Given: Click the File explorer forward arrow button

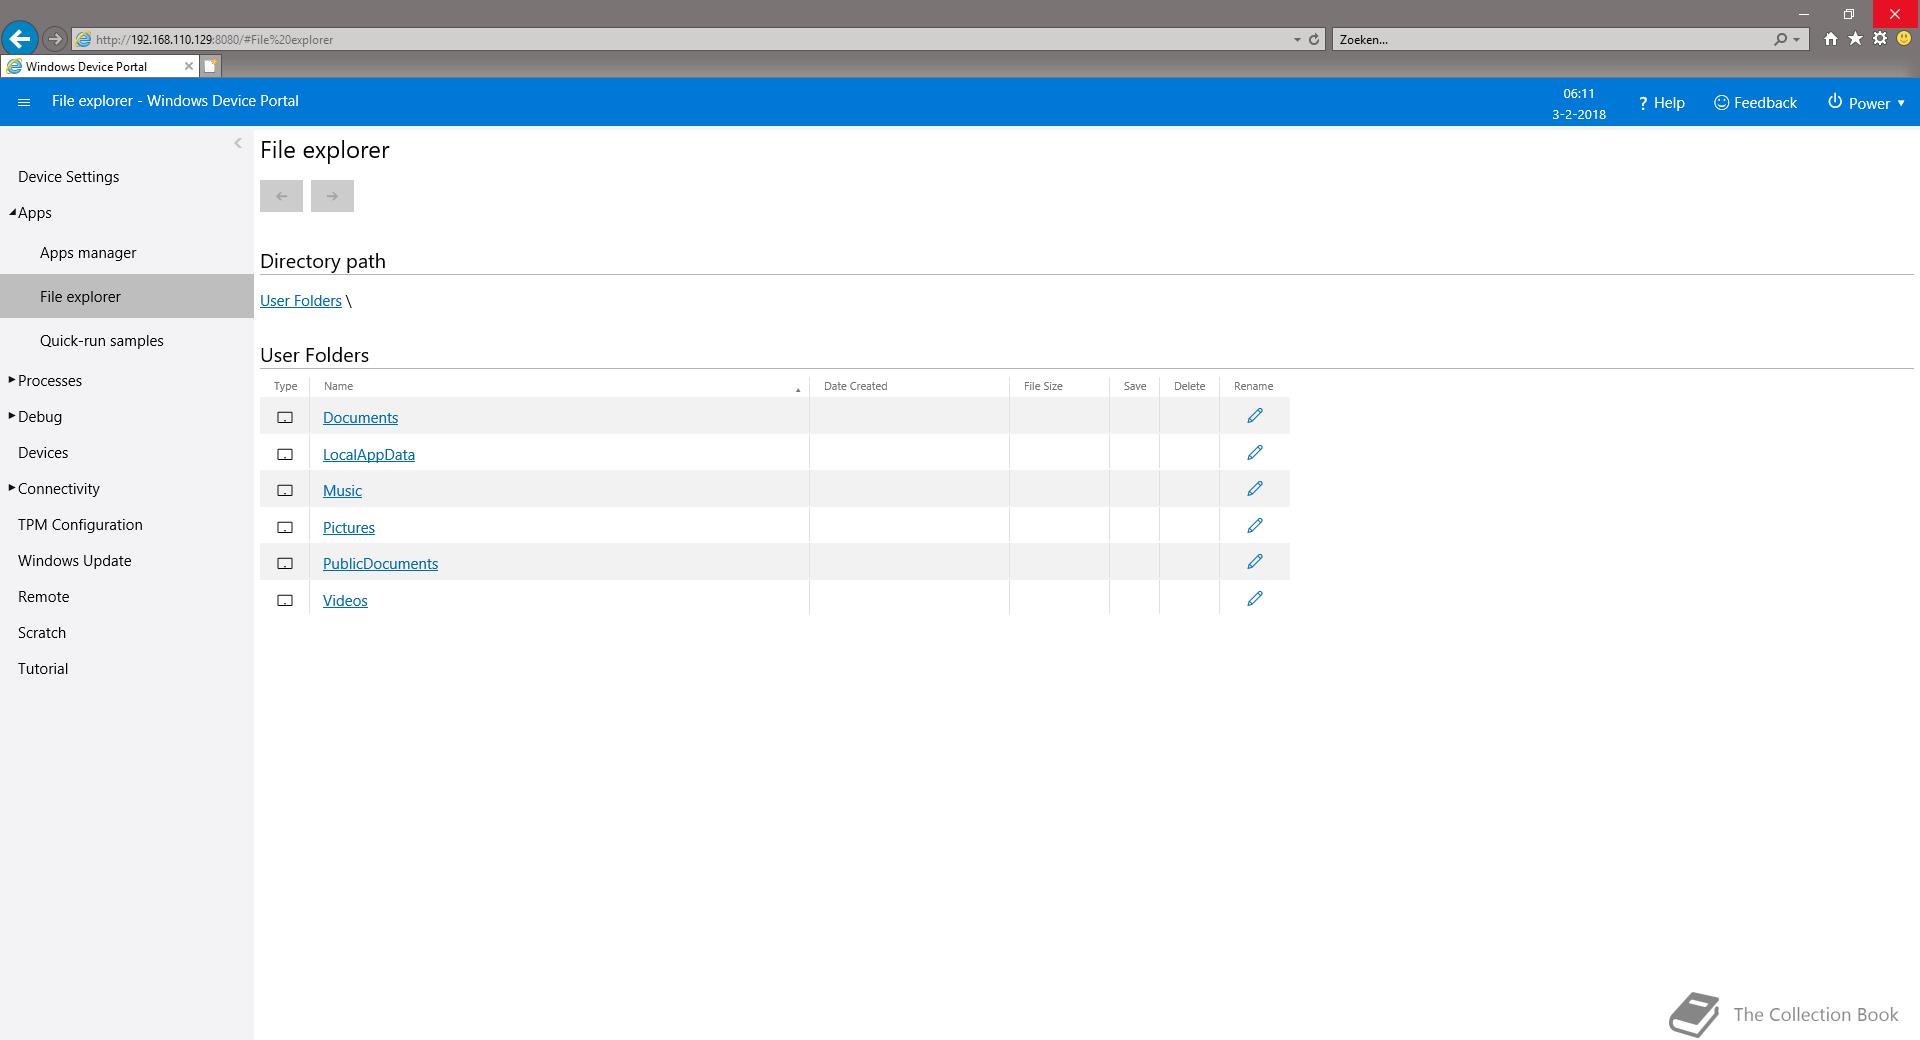Looking at the screenshot, I should [332, 196].
